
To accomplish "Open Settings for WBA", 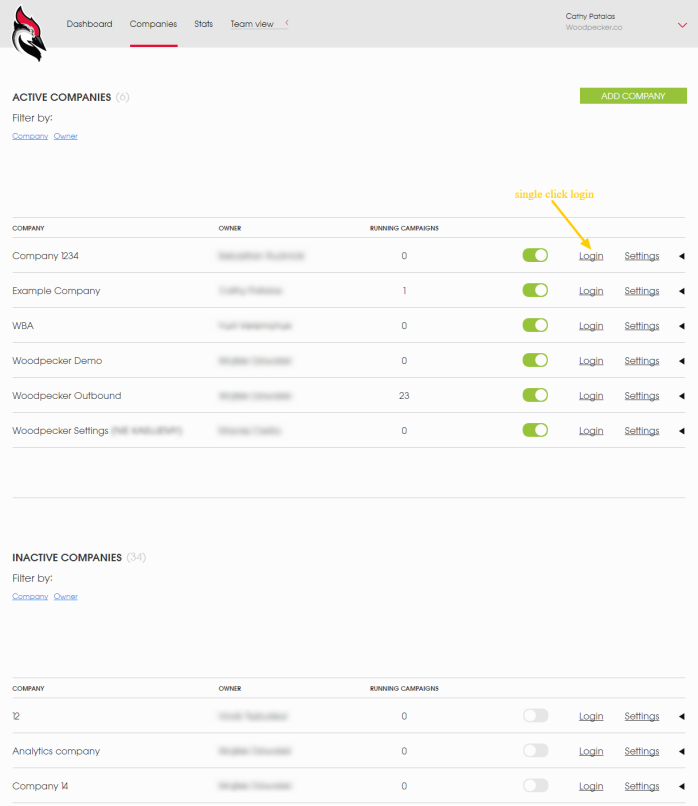I will 641,326.
